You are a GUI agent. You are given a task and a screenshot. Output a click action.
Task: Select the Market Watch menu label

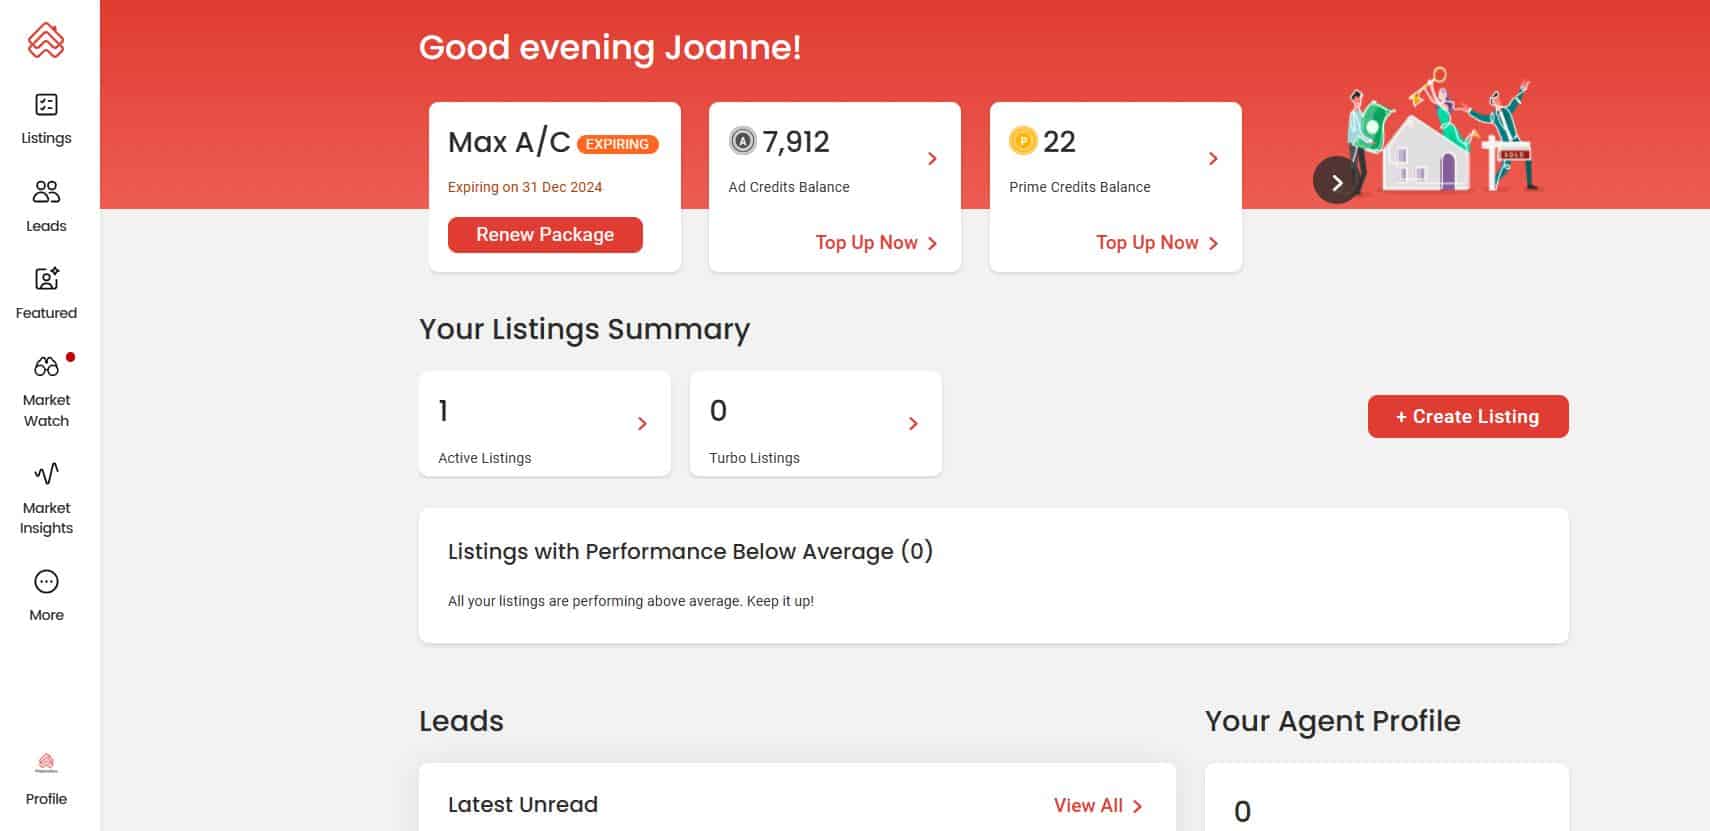(46, 410)
